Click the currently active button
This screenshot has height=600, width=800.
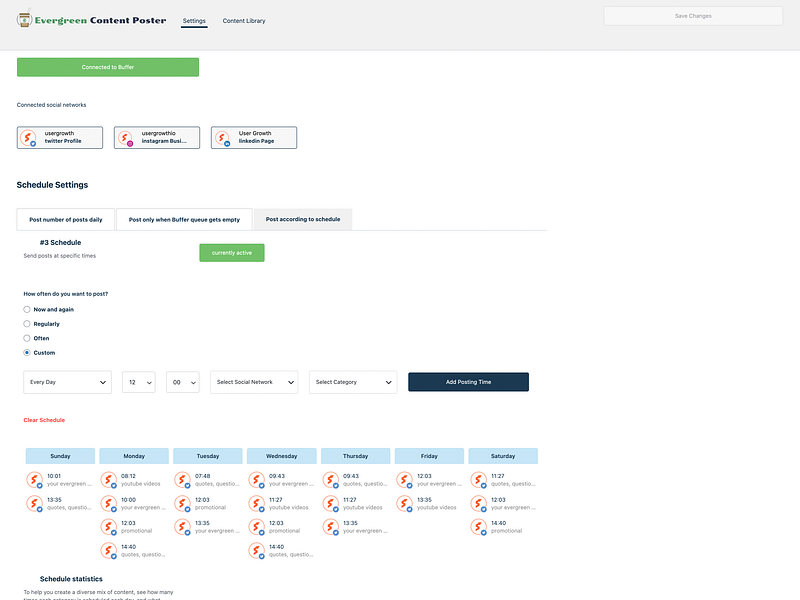coord(232,253)
